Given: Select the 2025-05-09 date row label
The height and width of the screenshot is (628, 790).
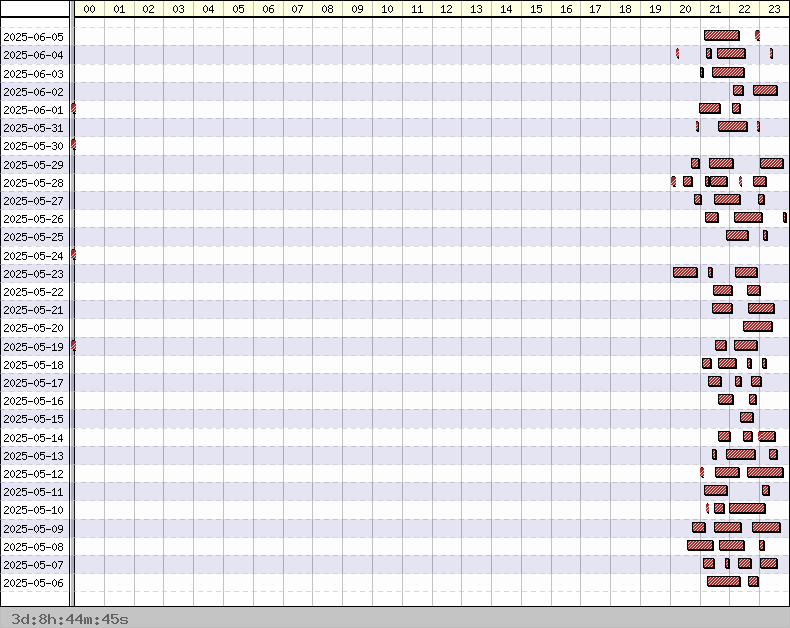Looking at the screenshot, I should tap(34, 529).
